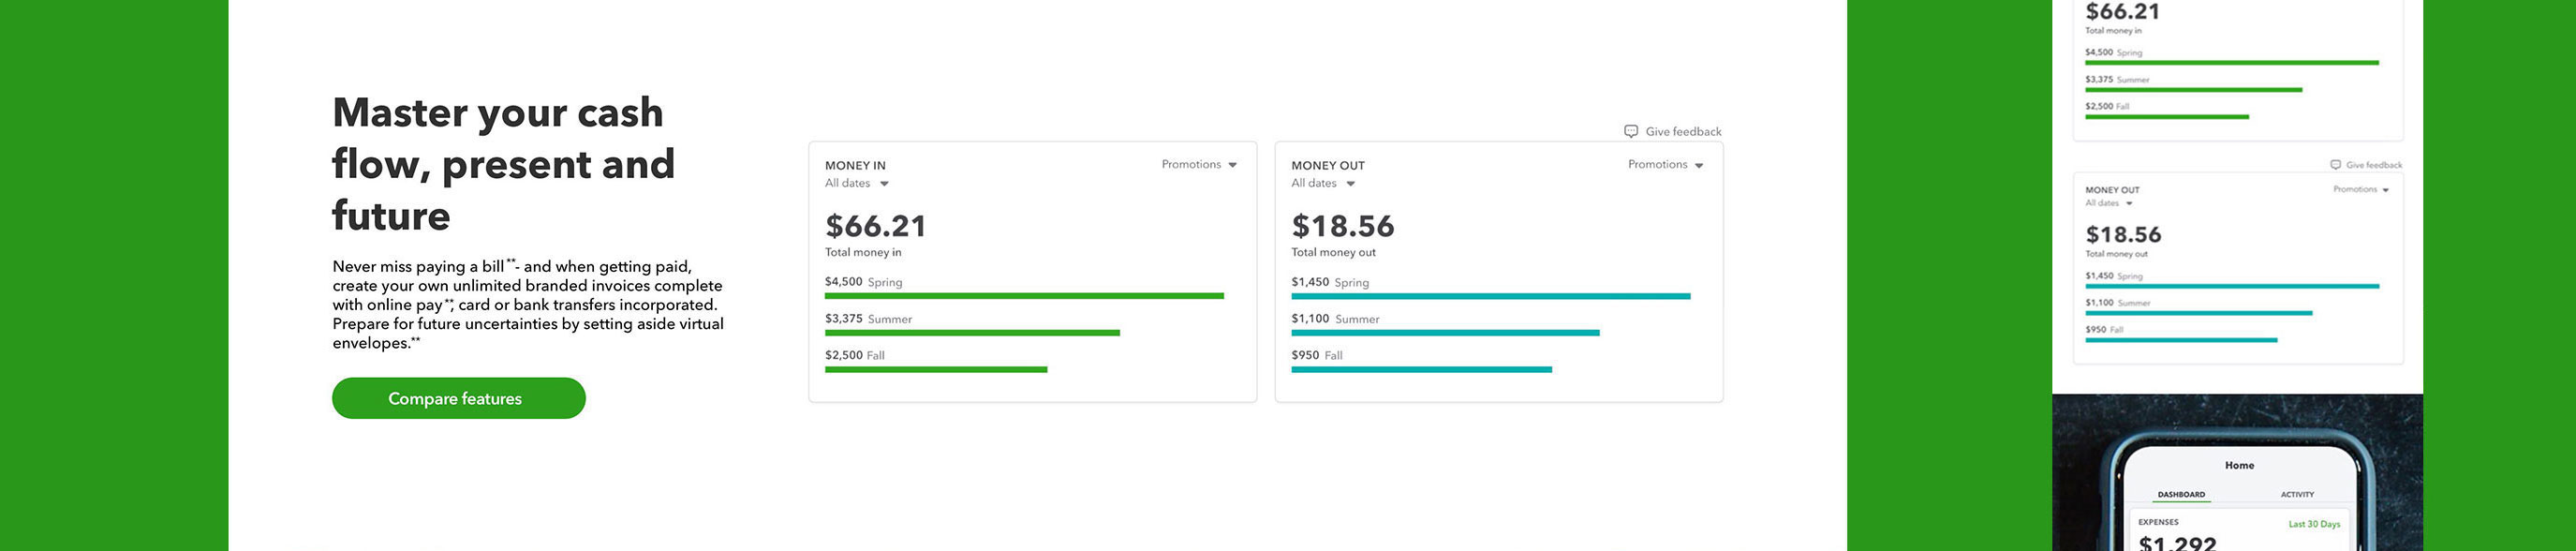Image resolution: width=2576 pixels, height=551 pixels.
Task: Switch to the Dashboard tab on phone mockup
Action: (x=2180, y=494)
